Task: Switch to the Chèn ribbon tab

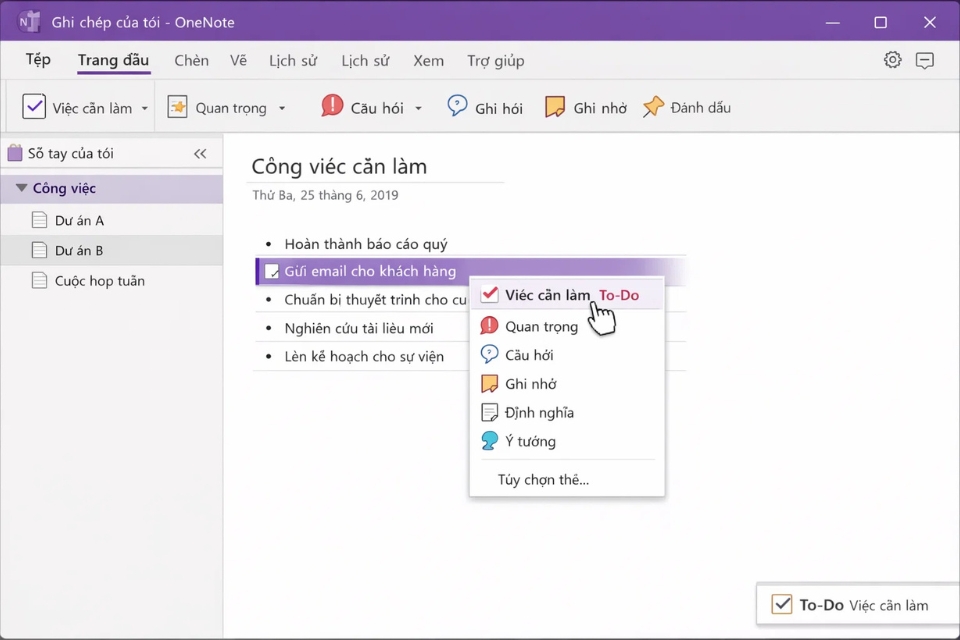Action: tap(191, 60)
